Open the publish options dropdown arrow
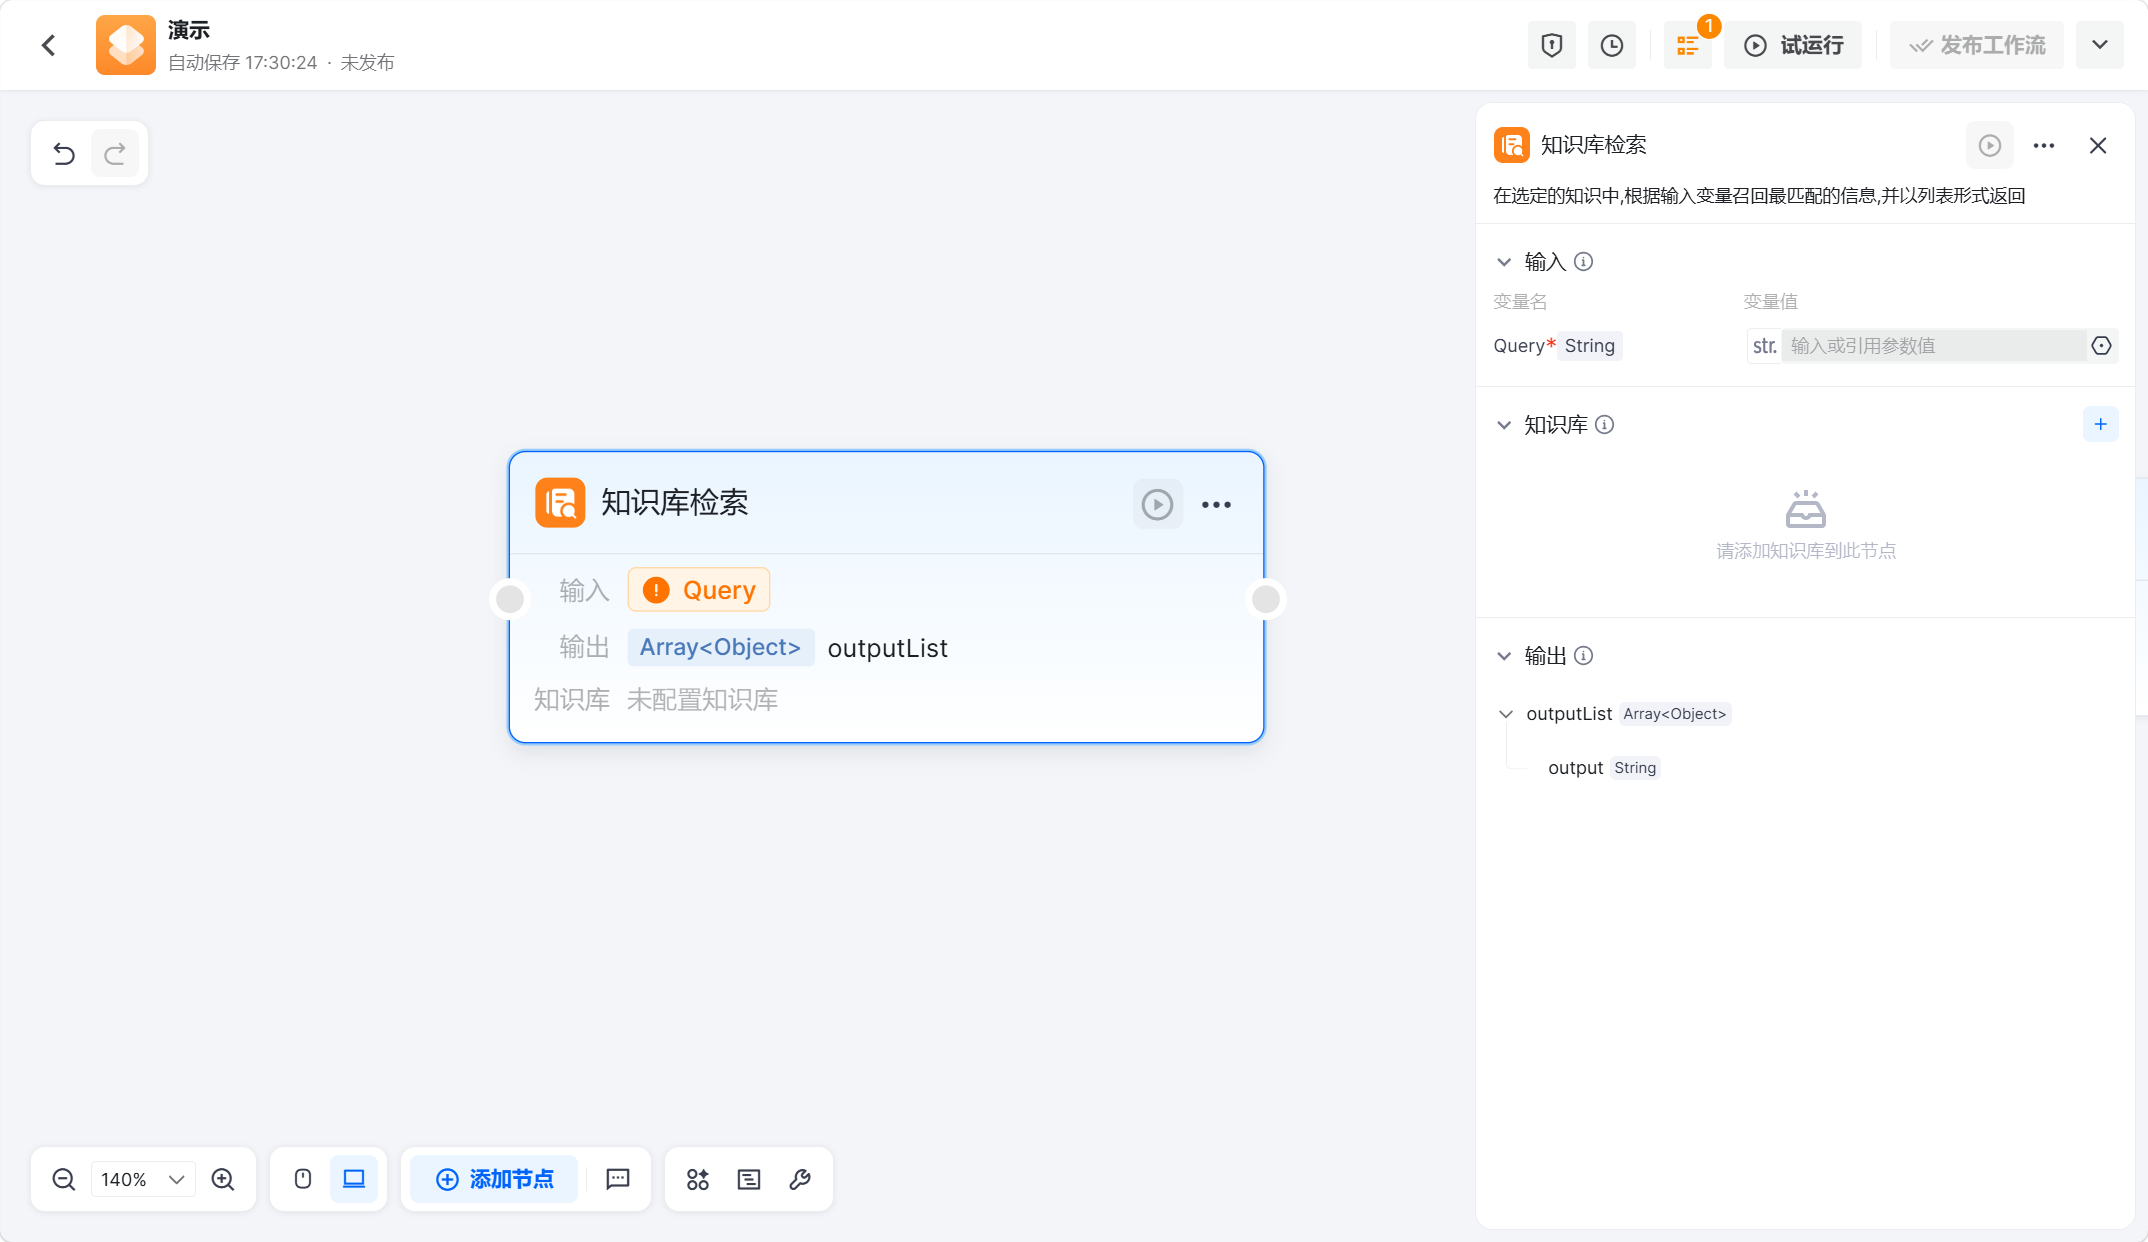 coord(2099,45)
